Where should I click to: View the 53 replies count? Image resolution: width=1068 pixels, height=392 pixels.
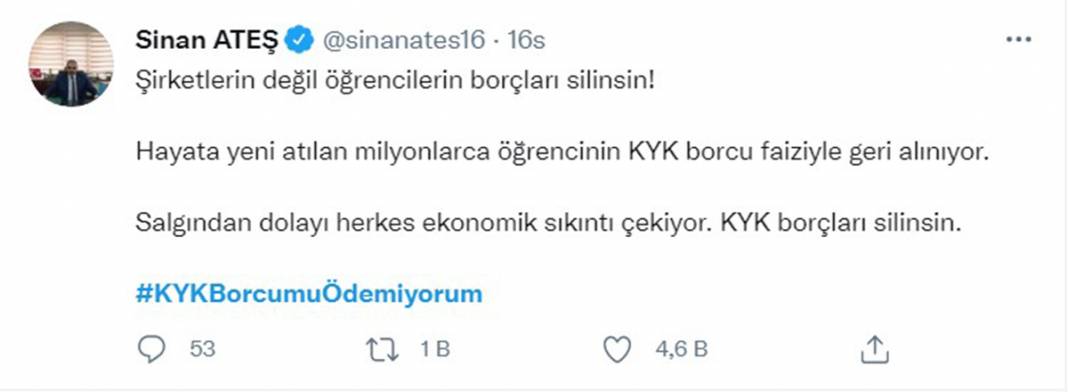[202, 350]
